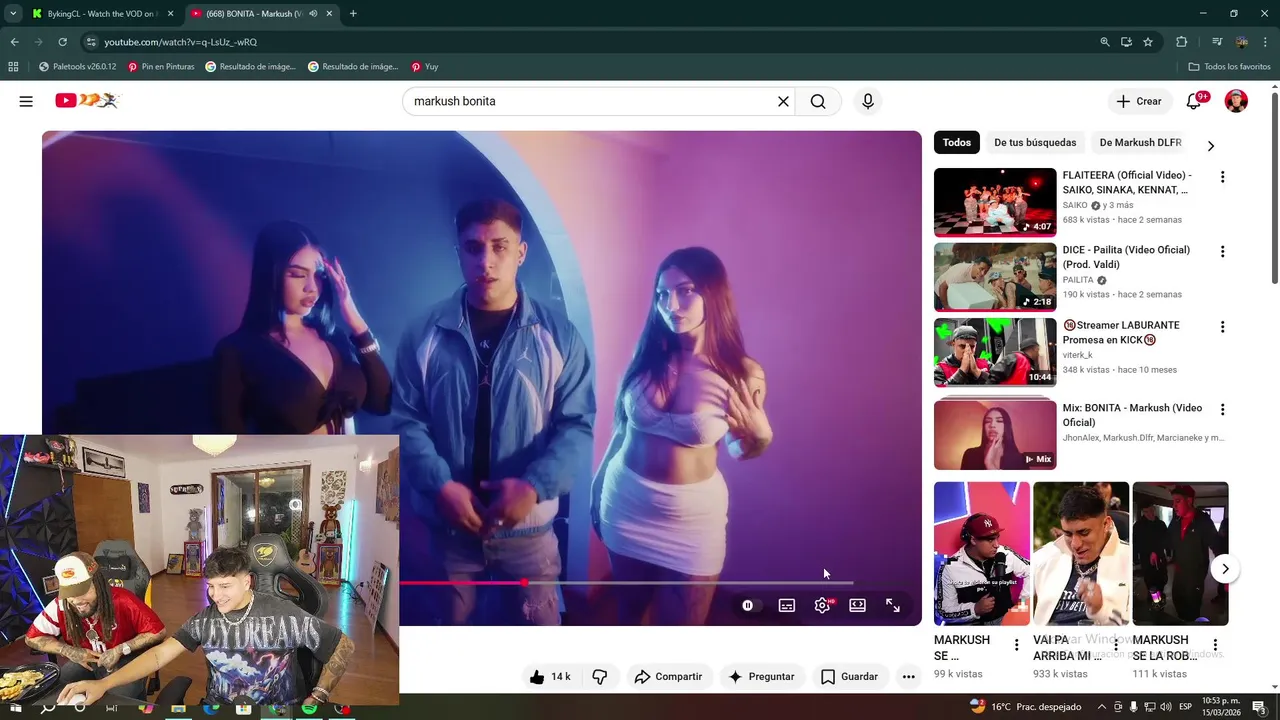This screenshot has height=720, width=1280.
Task: Switch to the BykingCL browser tab
Action: 102,14
